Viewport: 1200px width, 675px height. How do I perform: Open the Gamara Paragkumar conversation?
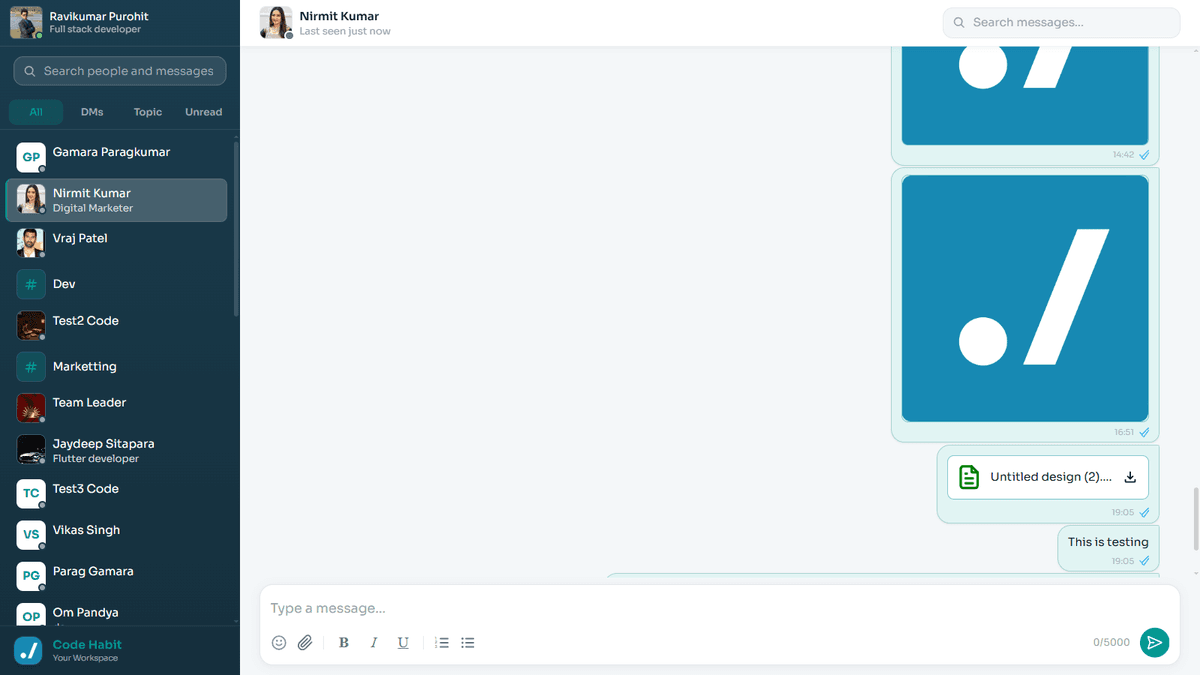pyautogui.click(x=116, y=157)
